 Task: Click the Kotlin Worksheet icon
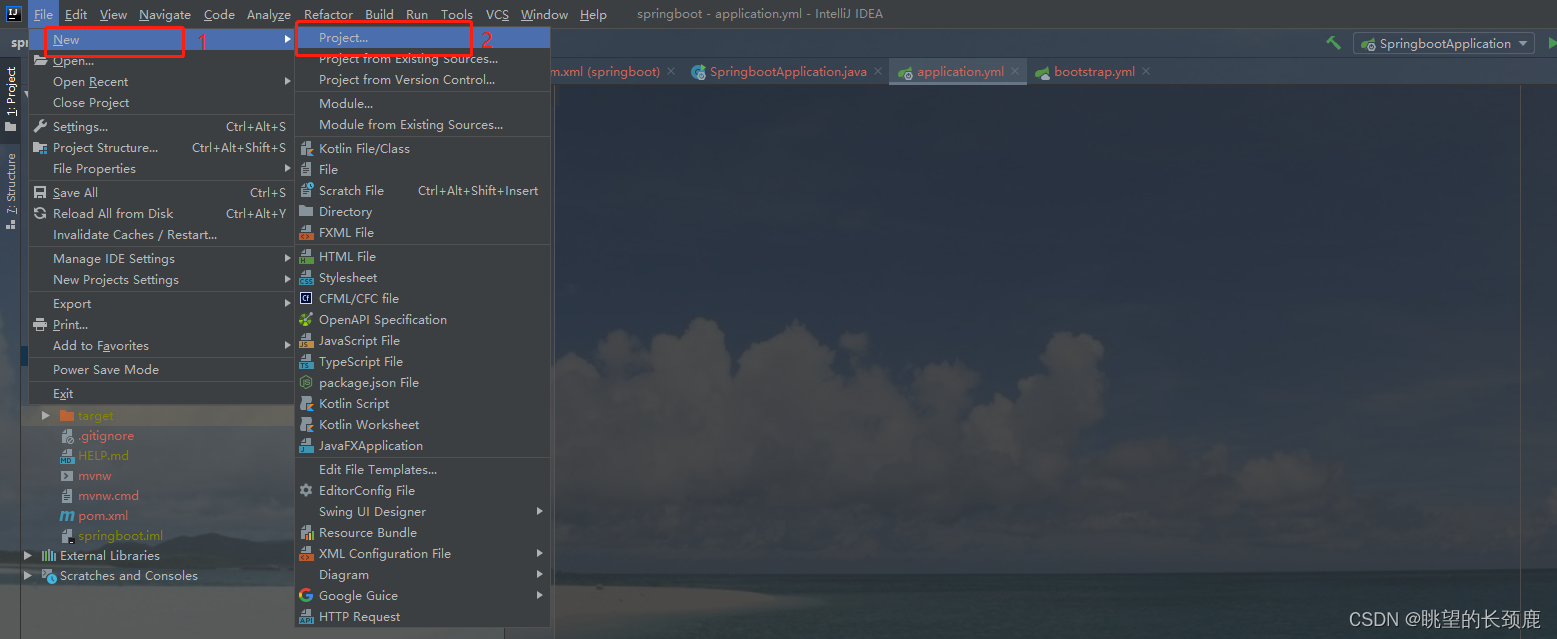tap(306, 424)
